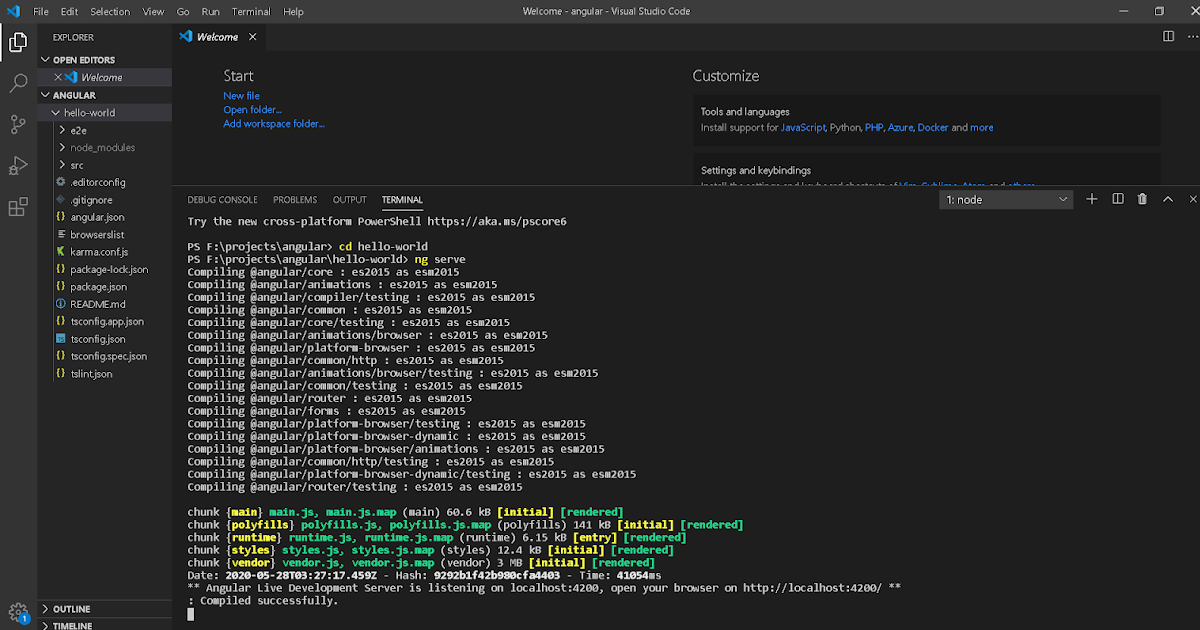Click the 'Open folder...' link

pos(252,109)
